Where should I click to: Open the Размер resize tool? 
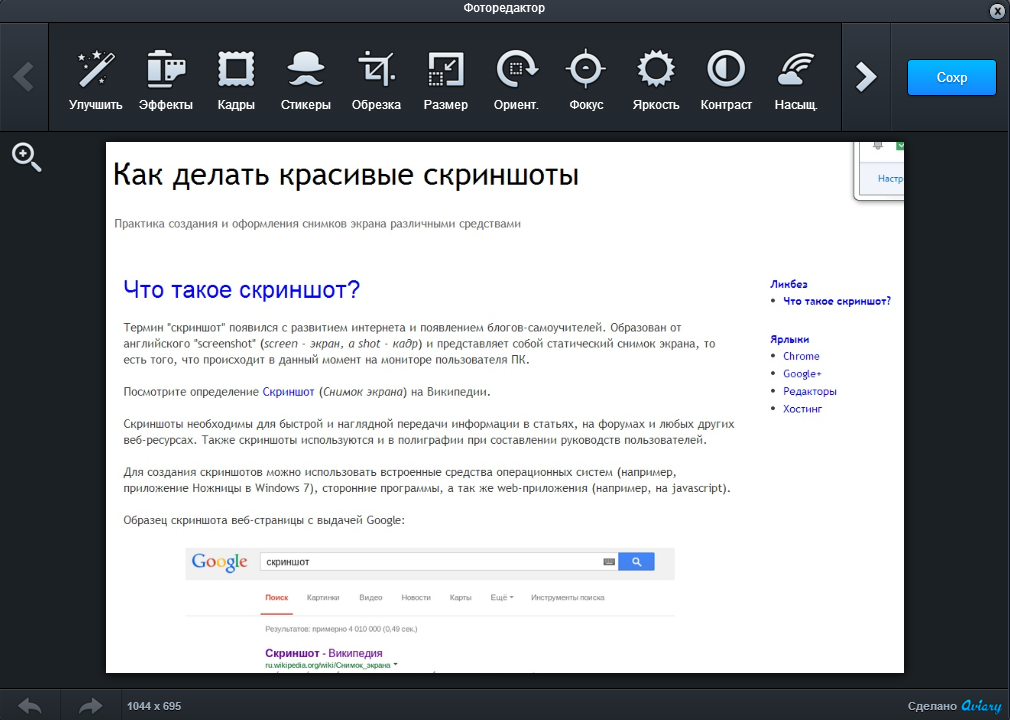(x=446, y=80)
